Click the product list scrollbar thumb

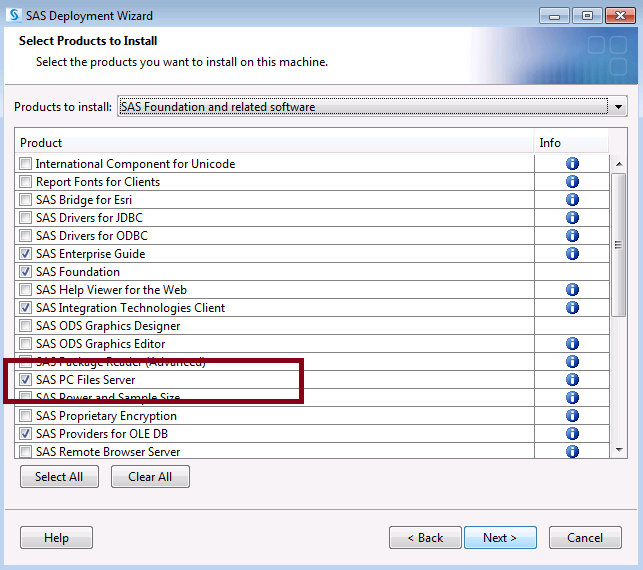618,245
